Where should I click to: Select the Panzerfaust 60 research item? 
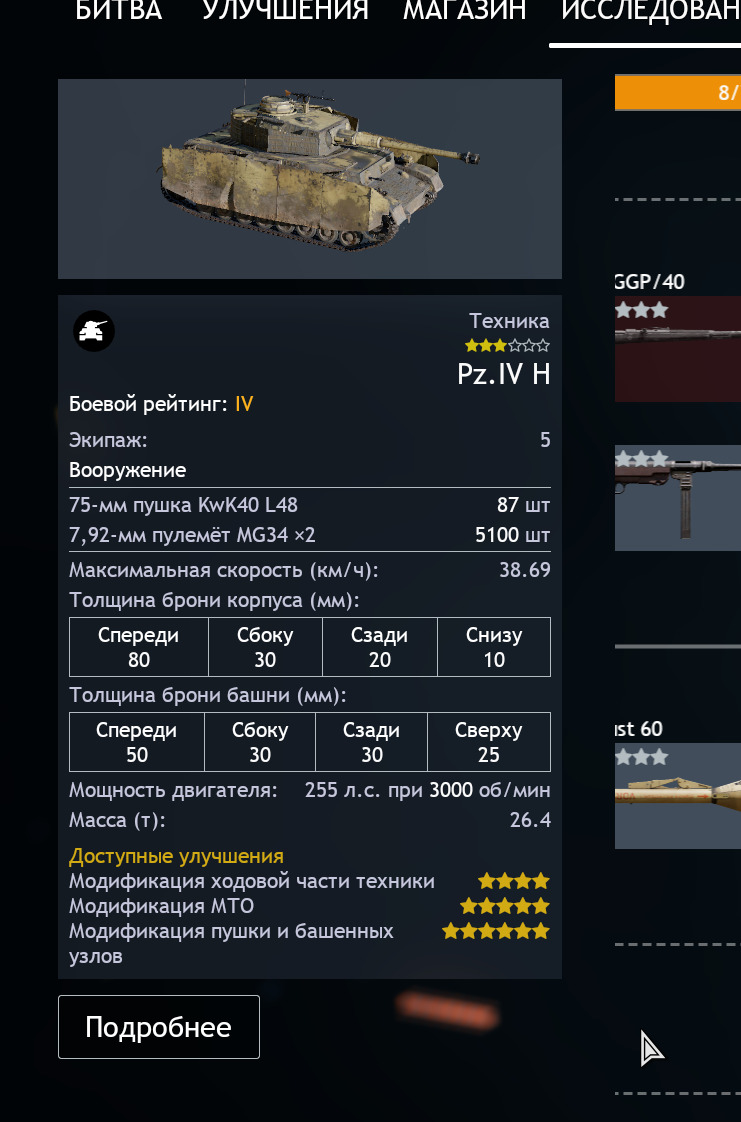click(x=678, y=796)
